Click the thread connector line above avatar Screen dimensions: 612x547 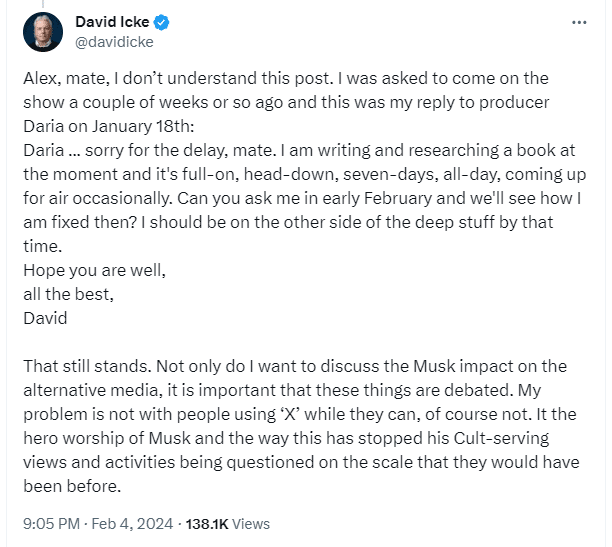pyautogui.click(x=43, y=4)
